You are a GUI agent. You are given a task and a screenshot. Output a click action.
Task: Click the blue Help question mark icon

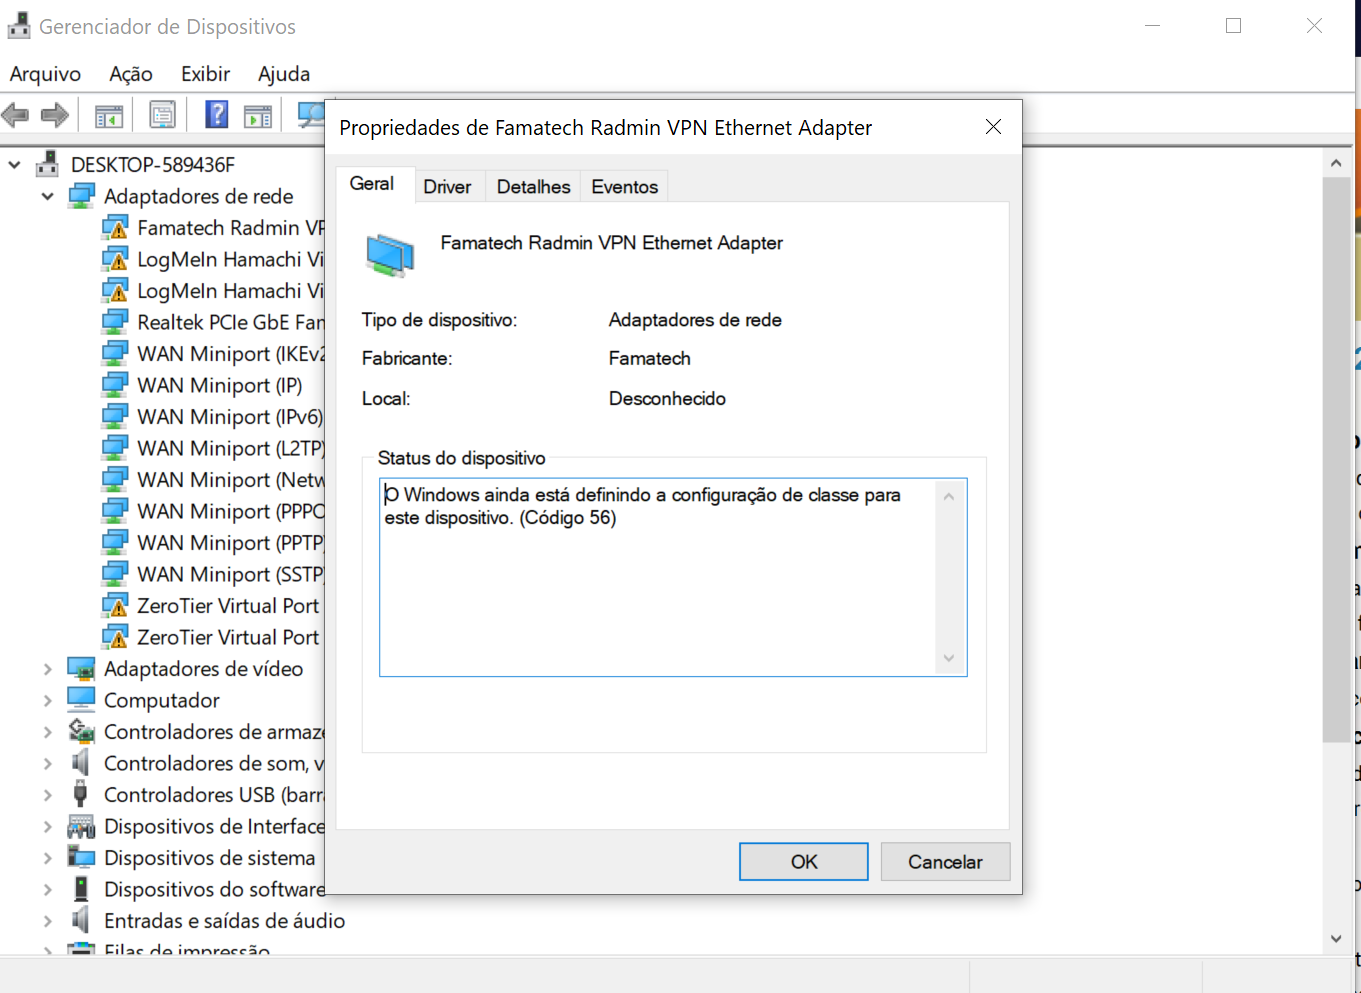pyautogui.click(x=216, y=115)
